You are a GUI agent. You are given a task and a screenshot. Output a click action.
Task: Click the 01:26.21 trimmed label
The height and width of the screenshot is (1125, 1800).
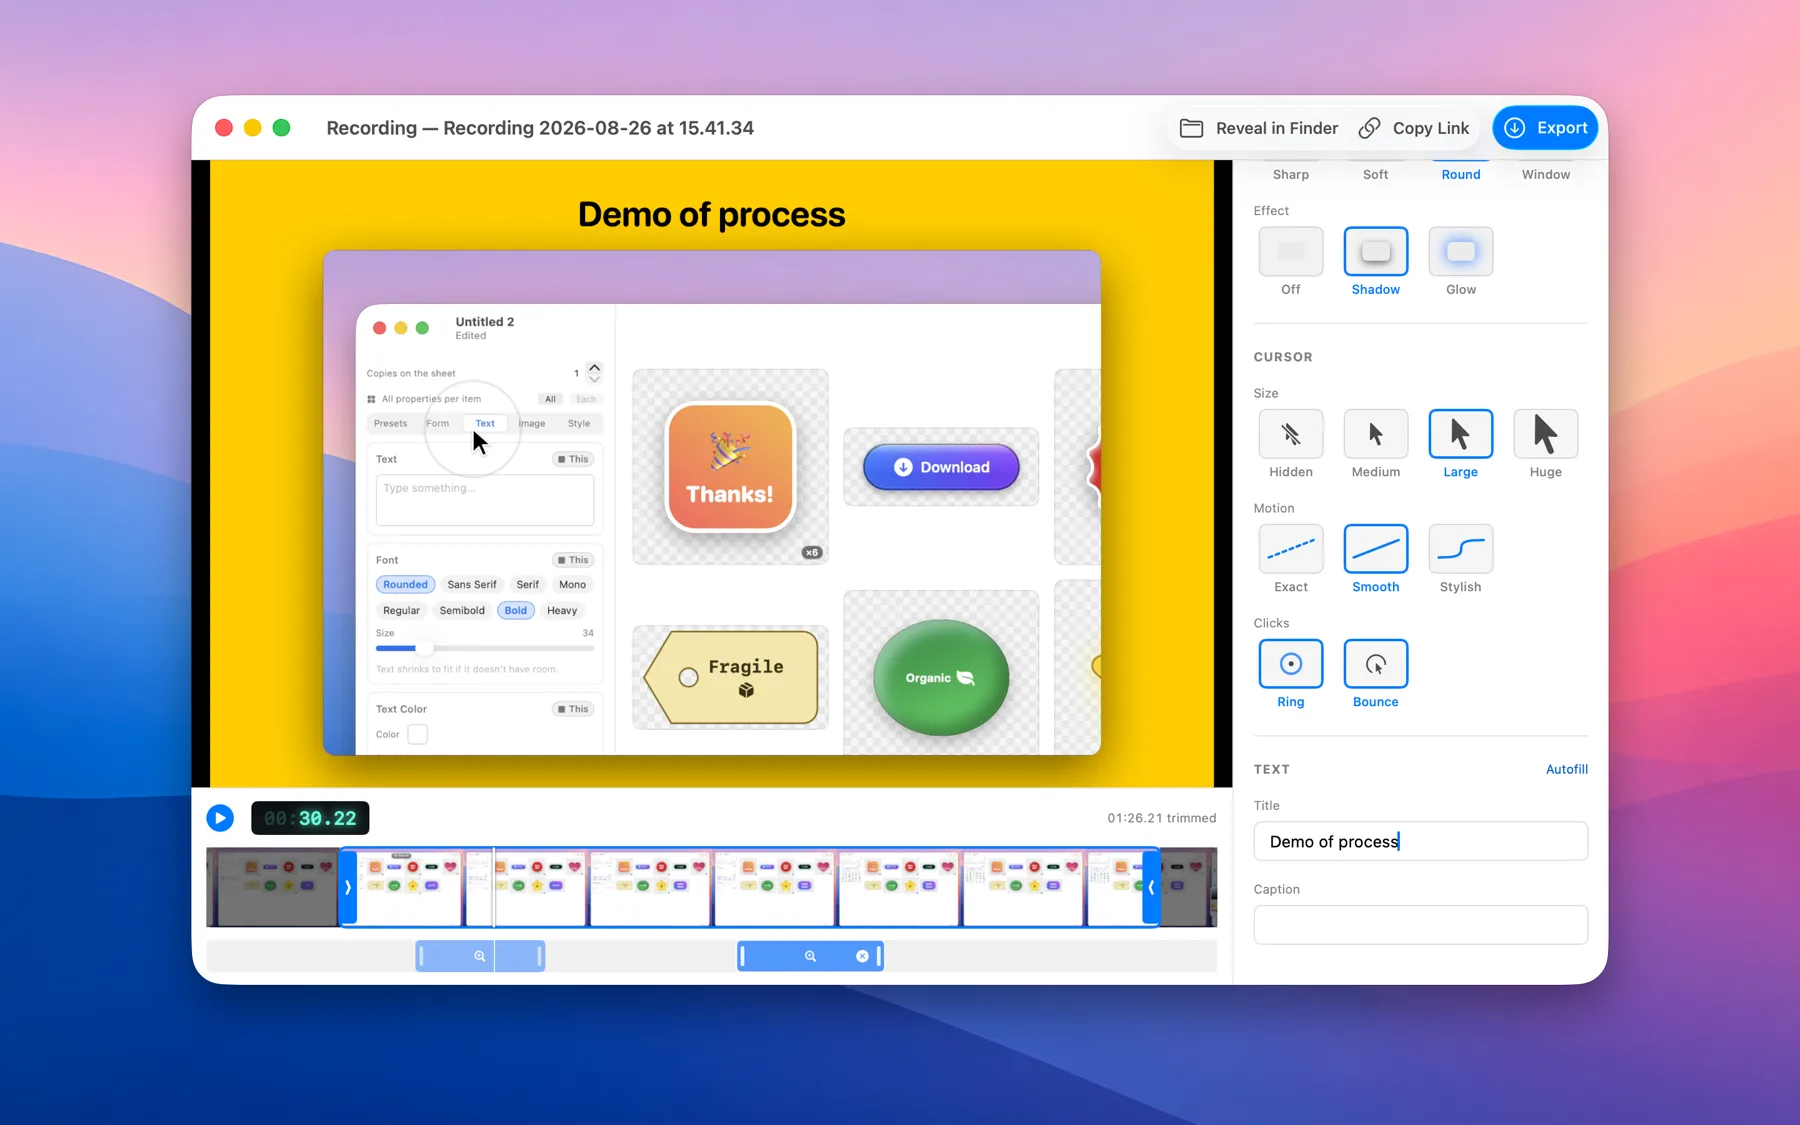pos(1162,818)
